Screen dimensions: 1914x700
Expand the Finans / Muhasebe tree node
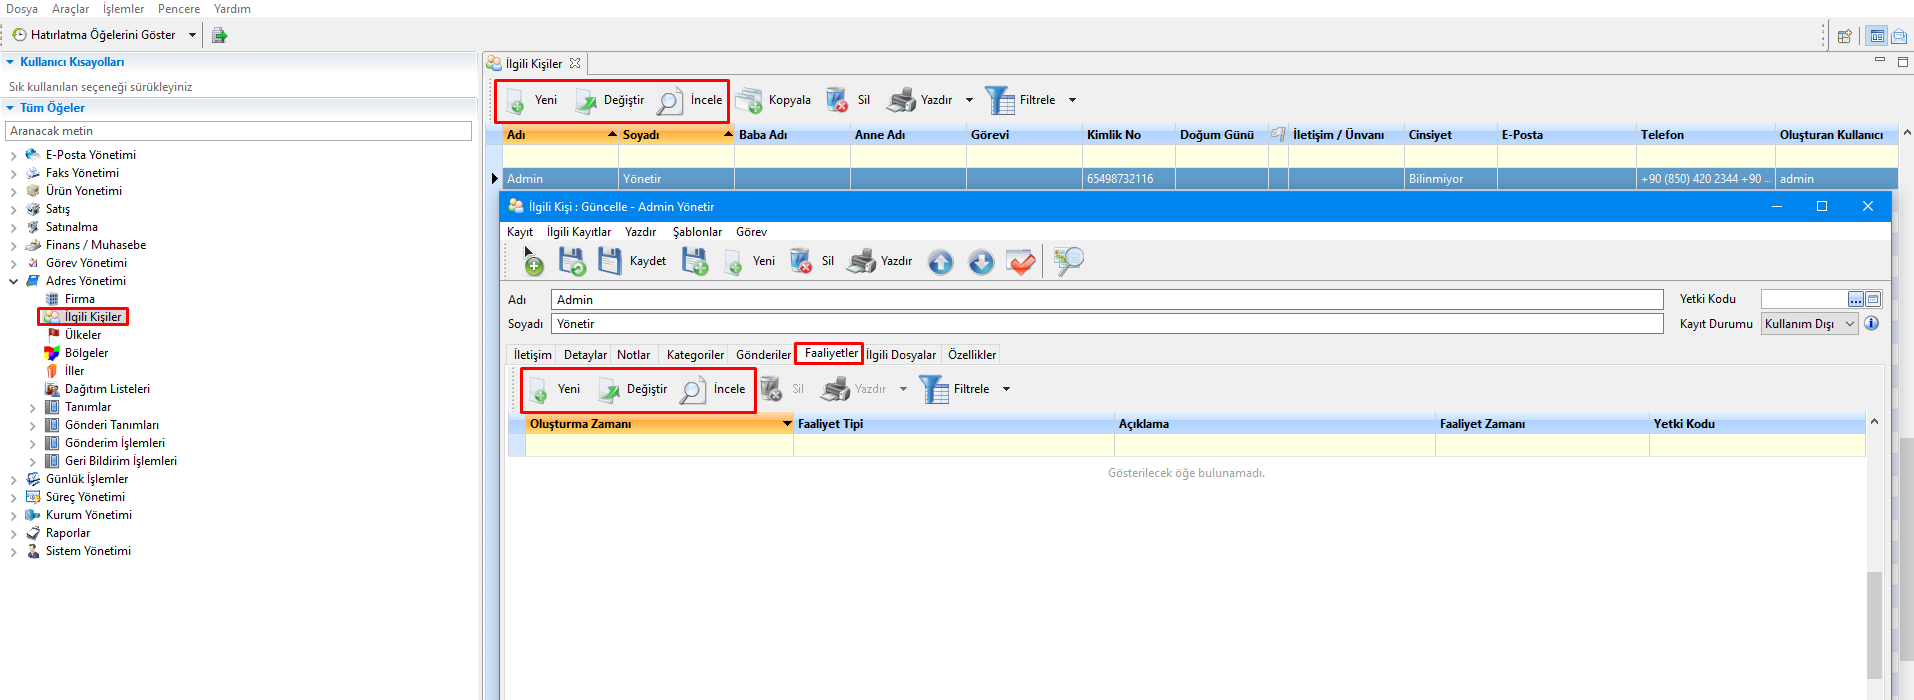click(x=13, y=245)
